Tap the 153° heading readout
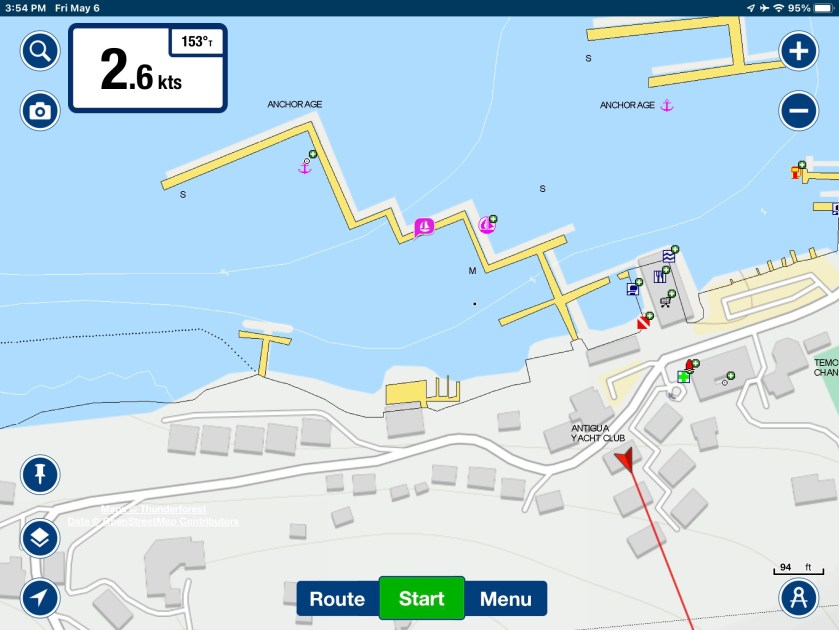The height and width of the screenshot is (630, 839). 196,41
